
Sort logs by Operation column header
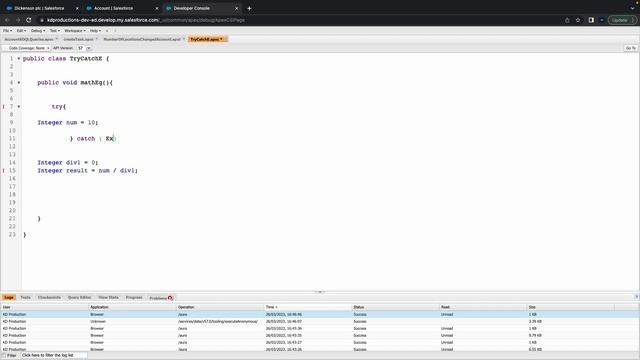tap(220, 307)
